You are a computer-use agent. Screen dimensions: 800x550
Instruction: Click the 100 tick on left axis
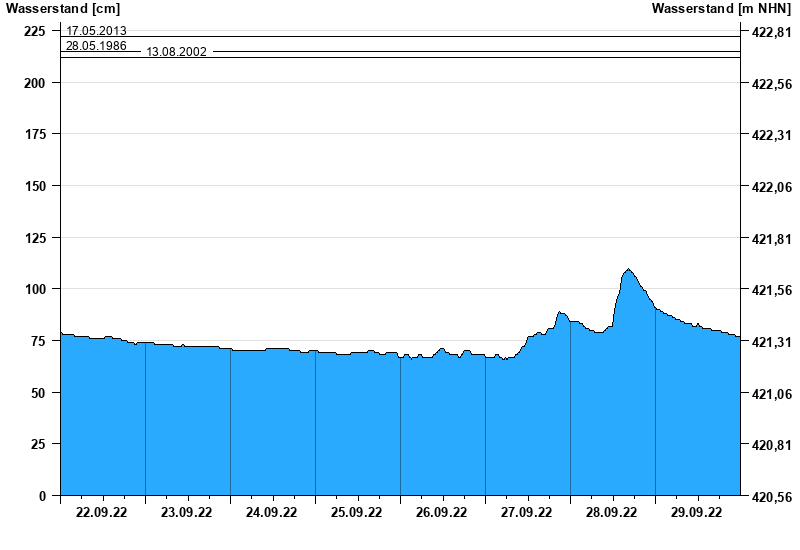click(35, 289)
